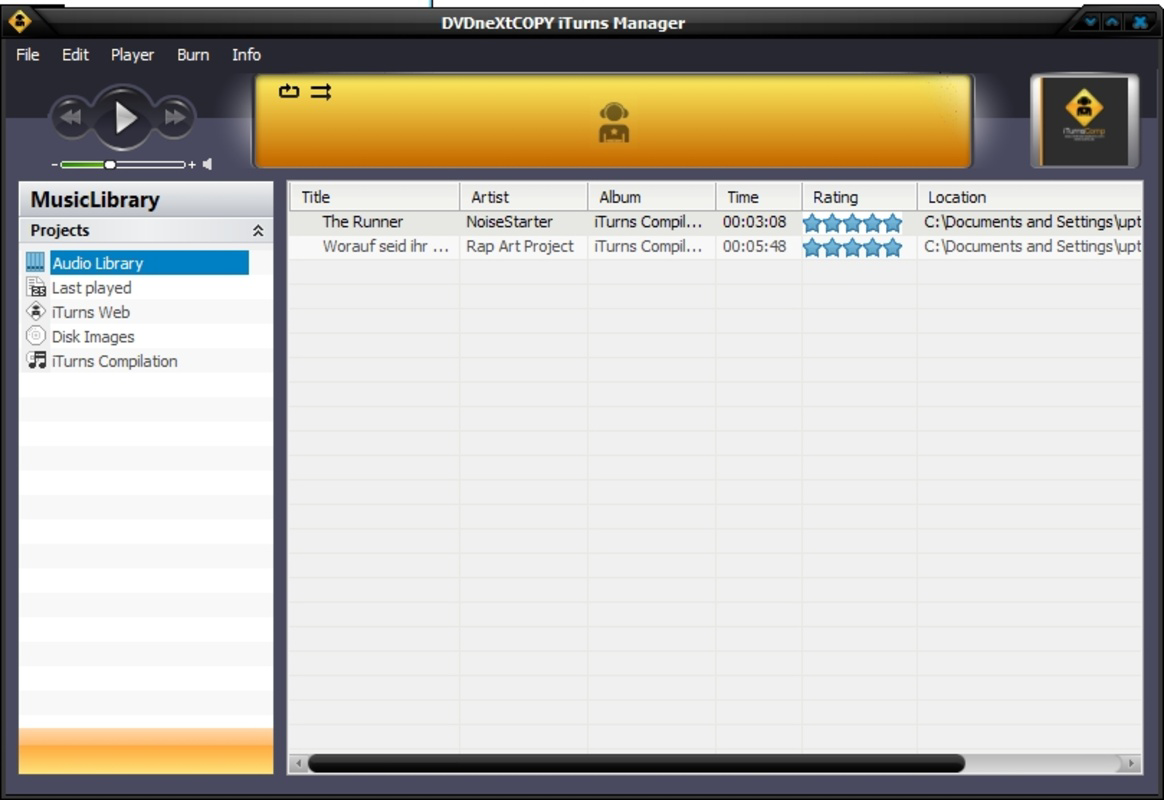Set rating stars for The Runner
This screenshot has height=800, width=1164.
tap(852, 223)
